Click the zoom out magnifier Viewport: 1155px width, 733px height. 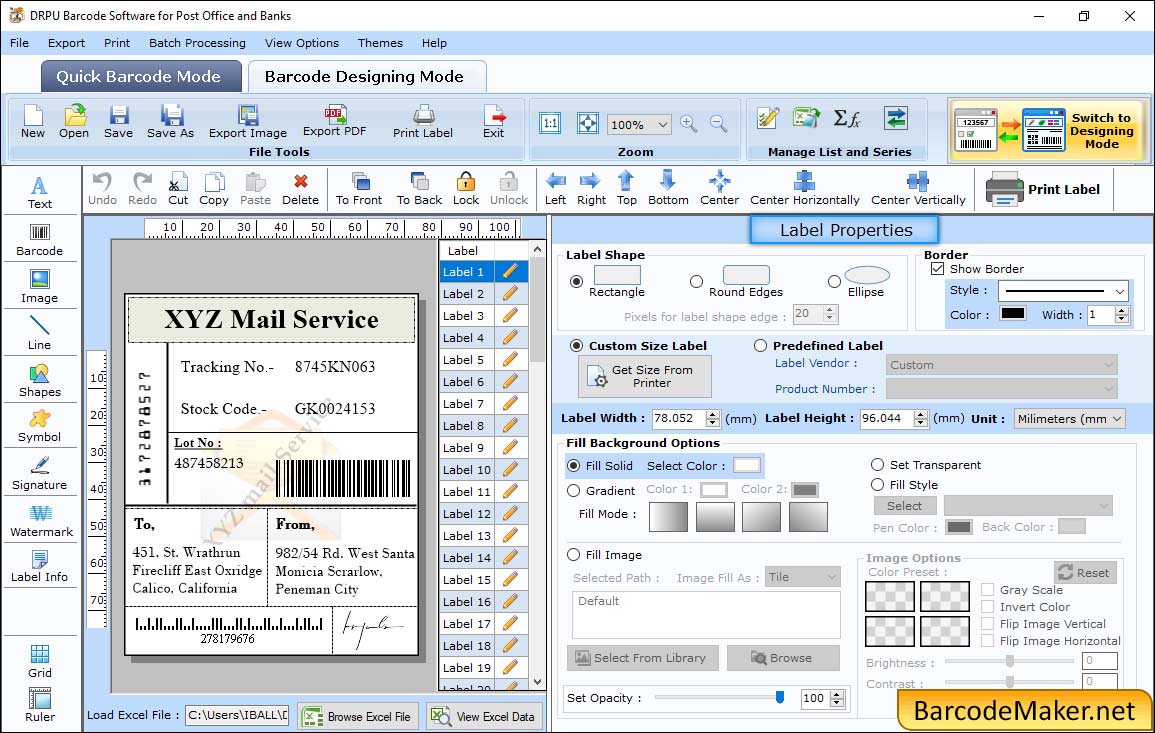[719, 124]
